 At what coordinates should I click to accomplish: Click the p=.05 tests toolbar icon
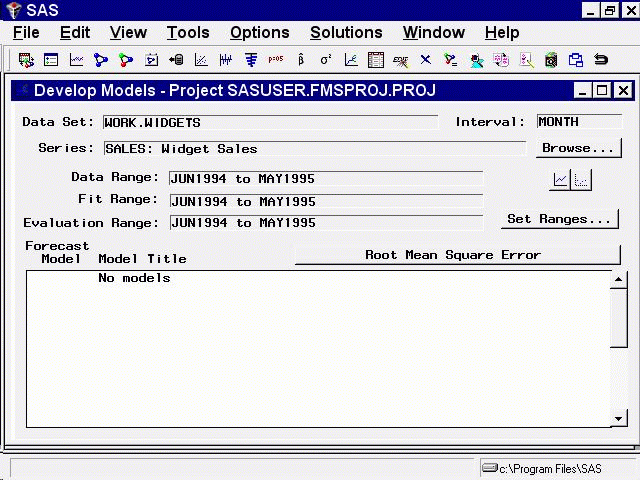(x=276, y=59)
